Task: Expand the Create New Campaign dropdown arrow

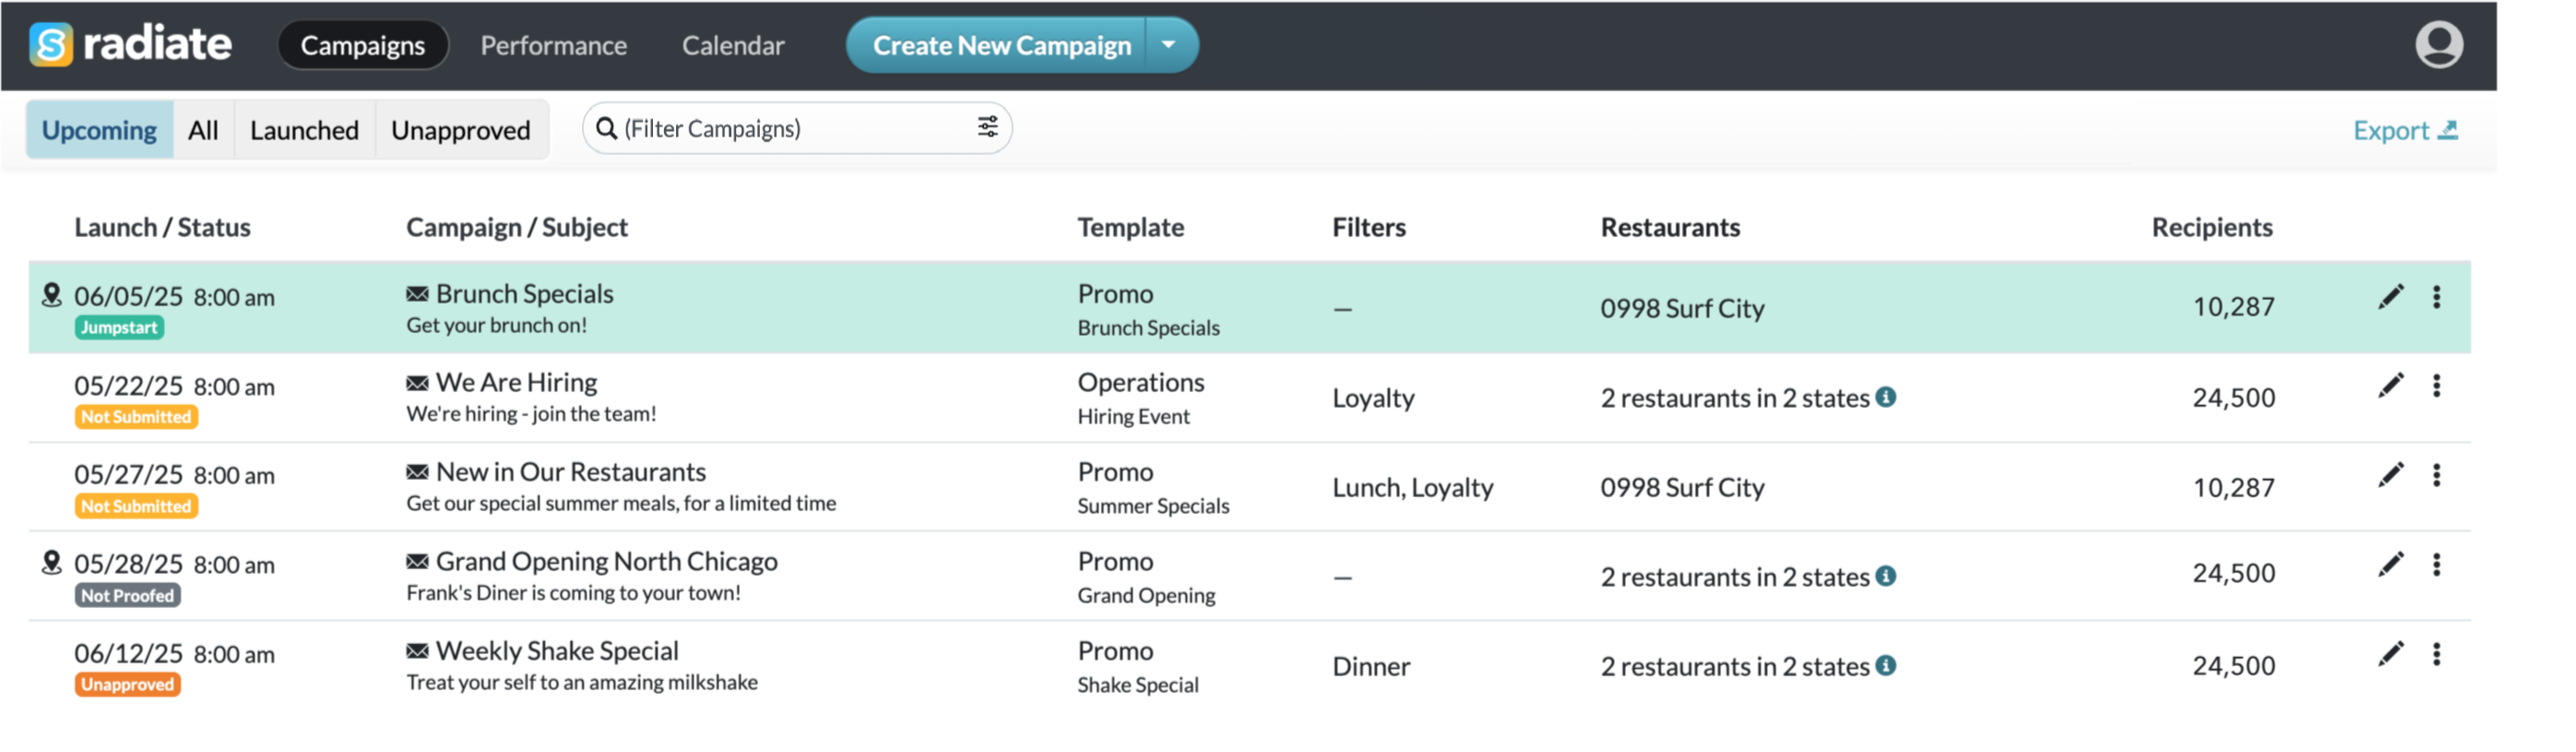Action: [1168, 45]
